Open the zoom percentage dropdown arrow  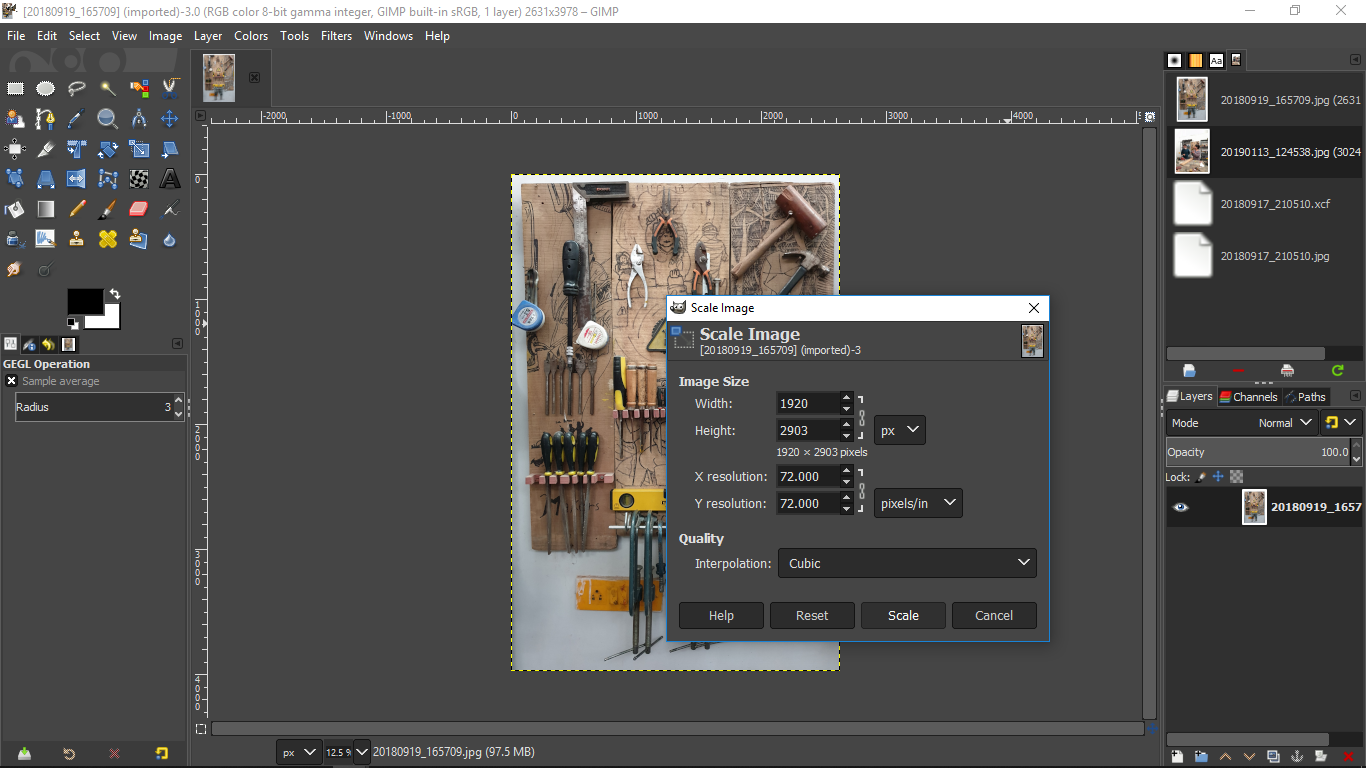click(361, 751)
